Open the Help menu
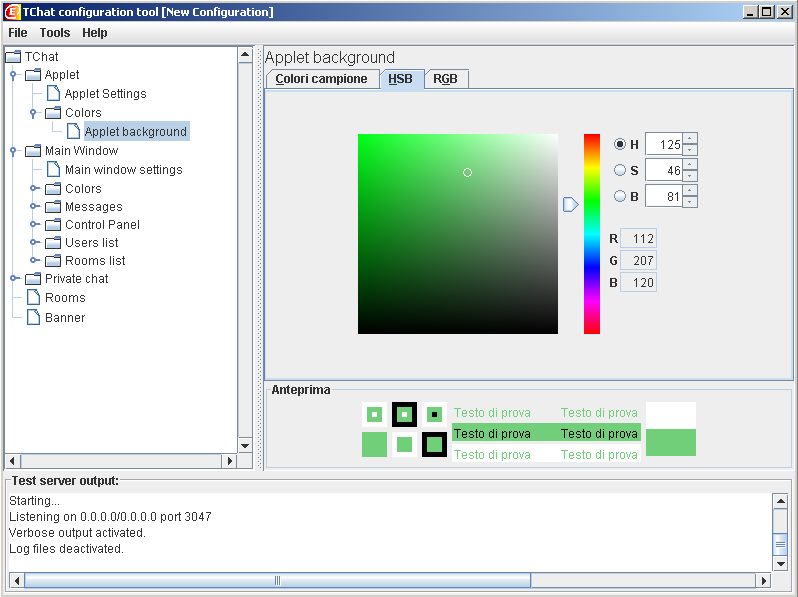This screenshot has height=597, width=798. click(x=95, y=33)
